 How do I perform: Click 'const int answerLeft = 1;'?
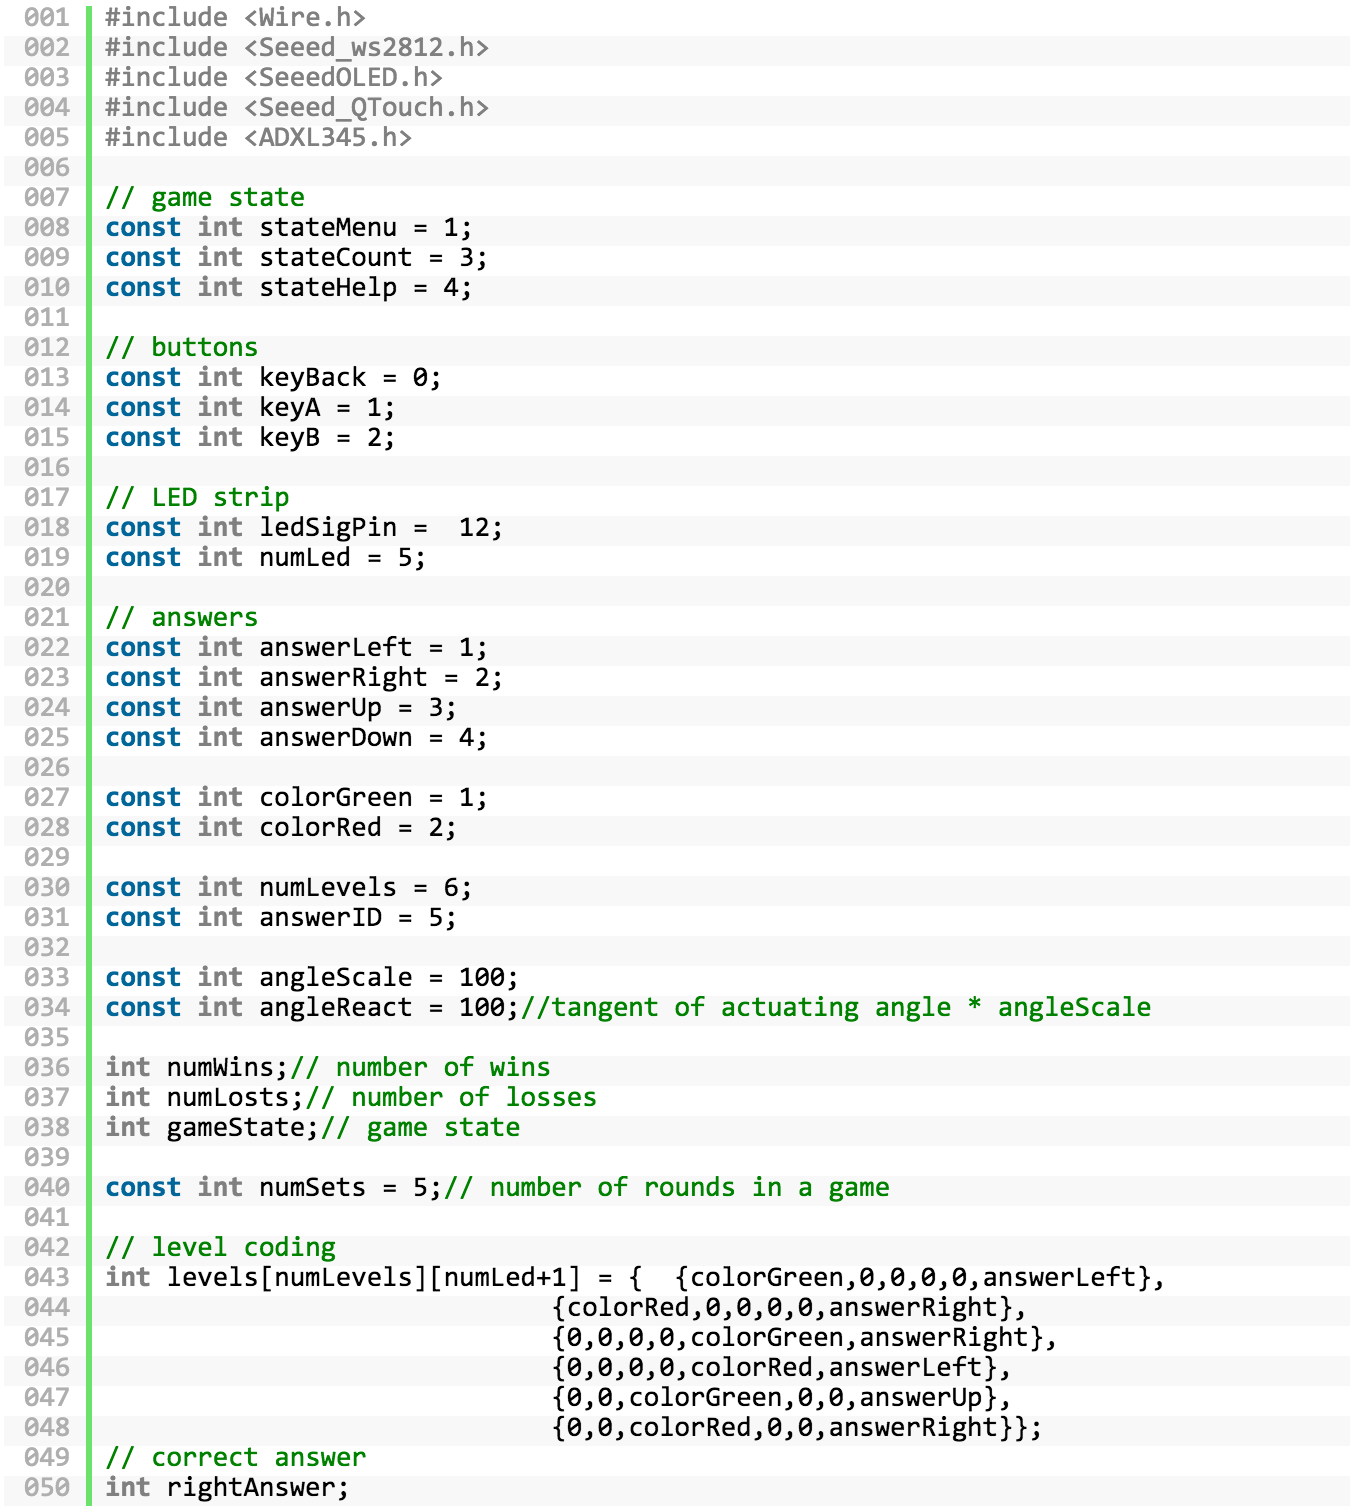[297, 647]
